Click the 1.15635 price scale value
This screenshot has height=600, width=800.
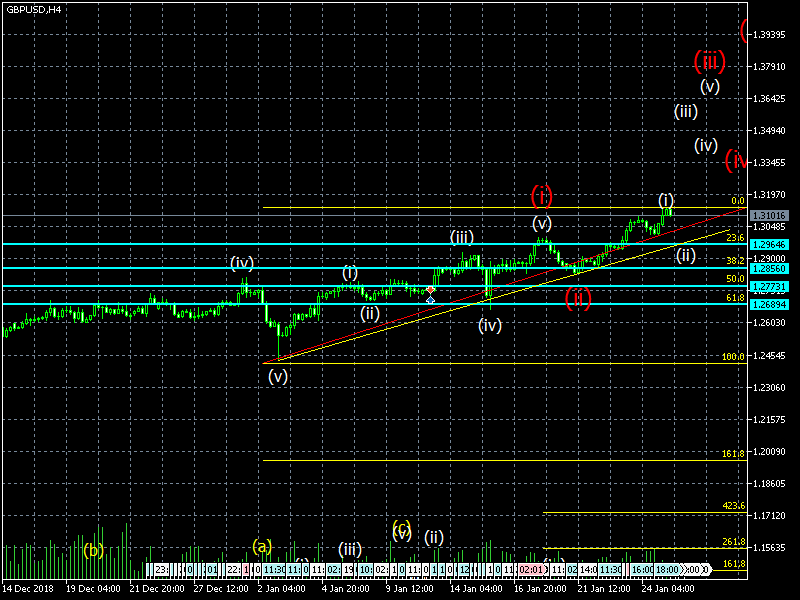[x=769, y=548]
